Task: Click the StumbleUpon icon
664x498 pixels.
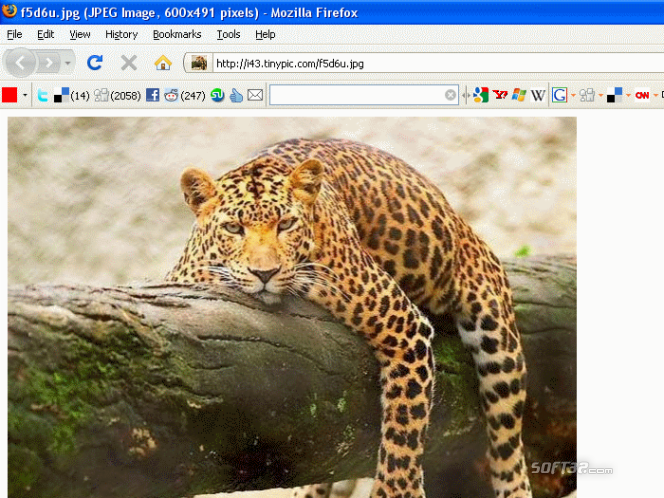Action: [x=217, y=95]
